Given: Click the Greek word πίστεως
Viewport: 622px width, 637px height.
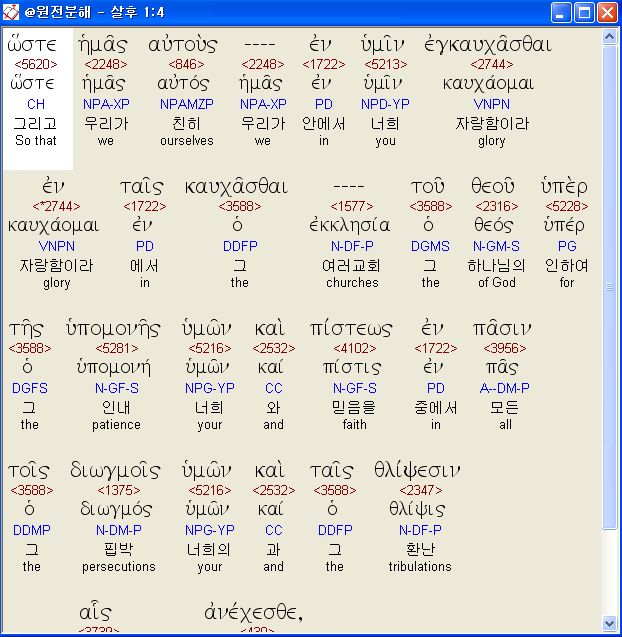Looking at the screenshot, I should (351, 329).
